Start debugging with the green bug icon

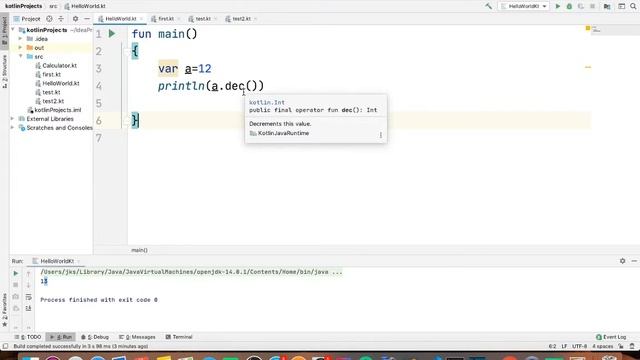click(x=569, y=6)
